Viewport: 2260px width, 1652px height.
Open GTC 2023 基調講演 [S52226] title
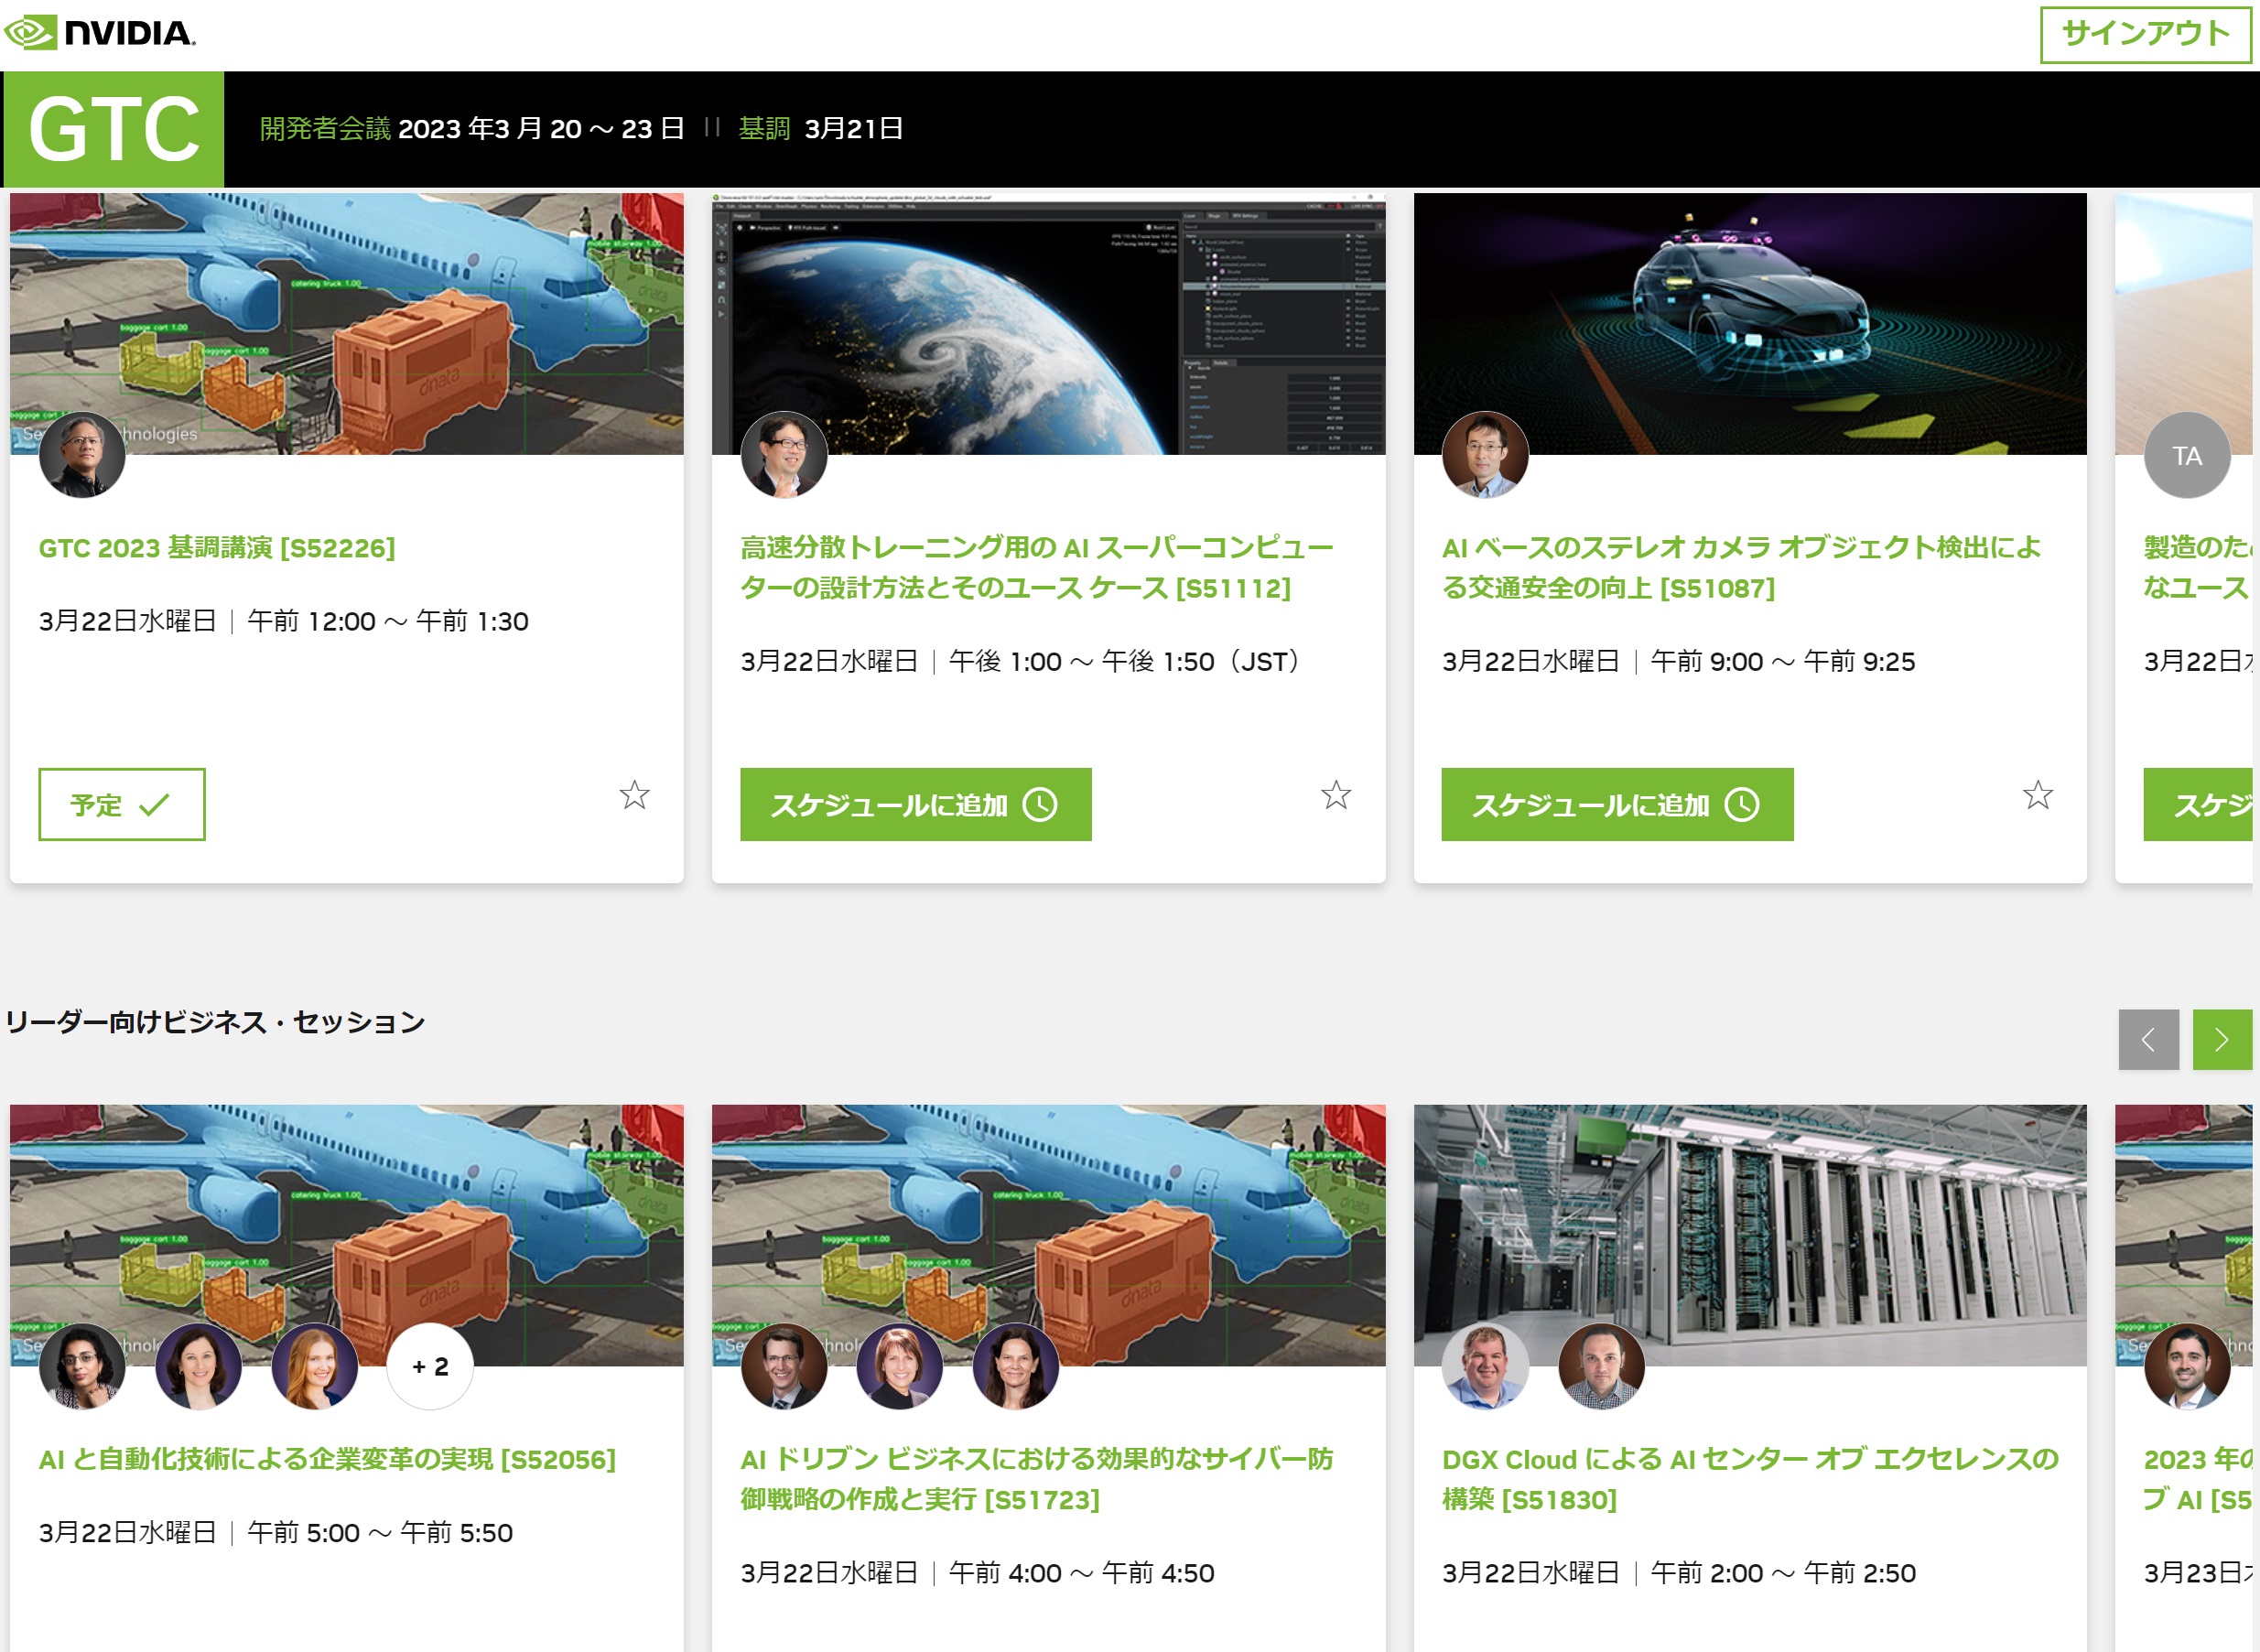(x=217, y=548)
